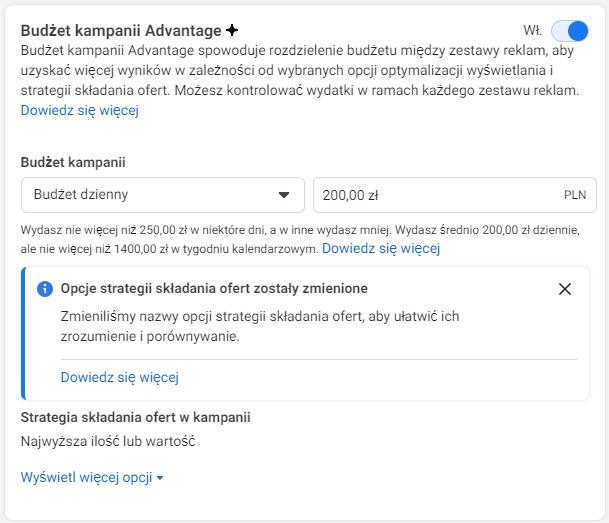
Task: Click the Budżet kampanii Advantage heading
Action: pyautogui.click(x=120, y=31)
